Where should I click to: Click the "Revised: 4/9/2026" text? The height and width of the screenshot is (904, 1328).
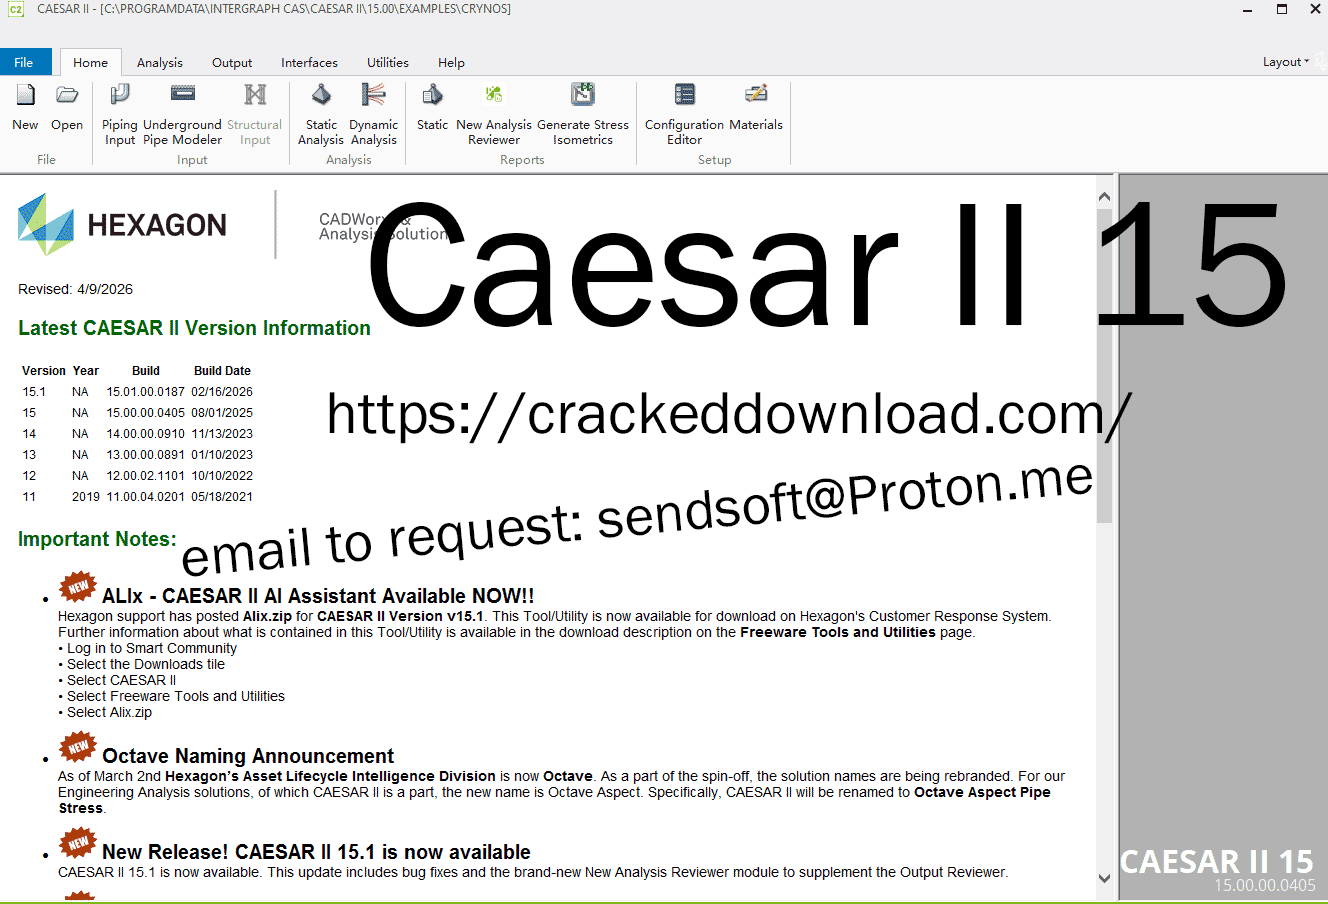(75, 289)
